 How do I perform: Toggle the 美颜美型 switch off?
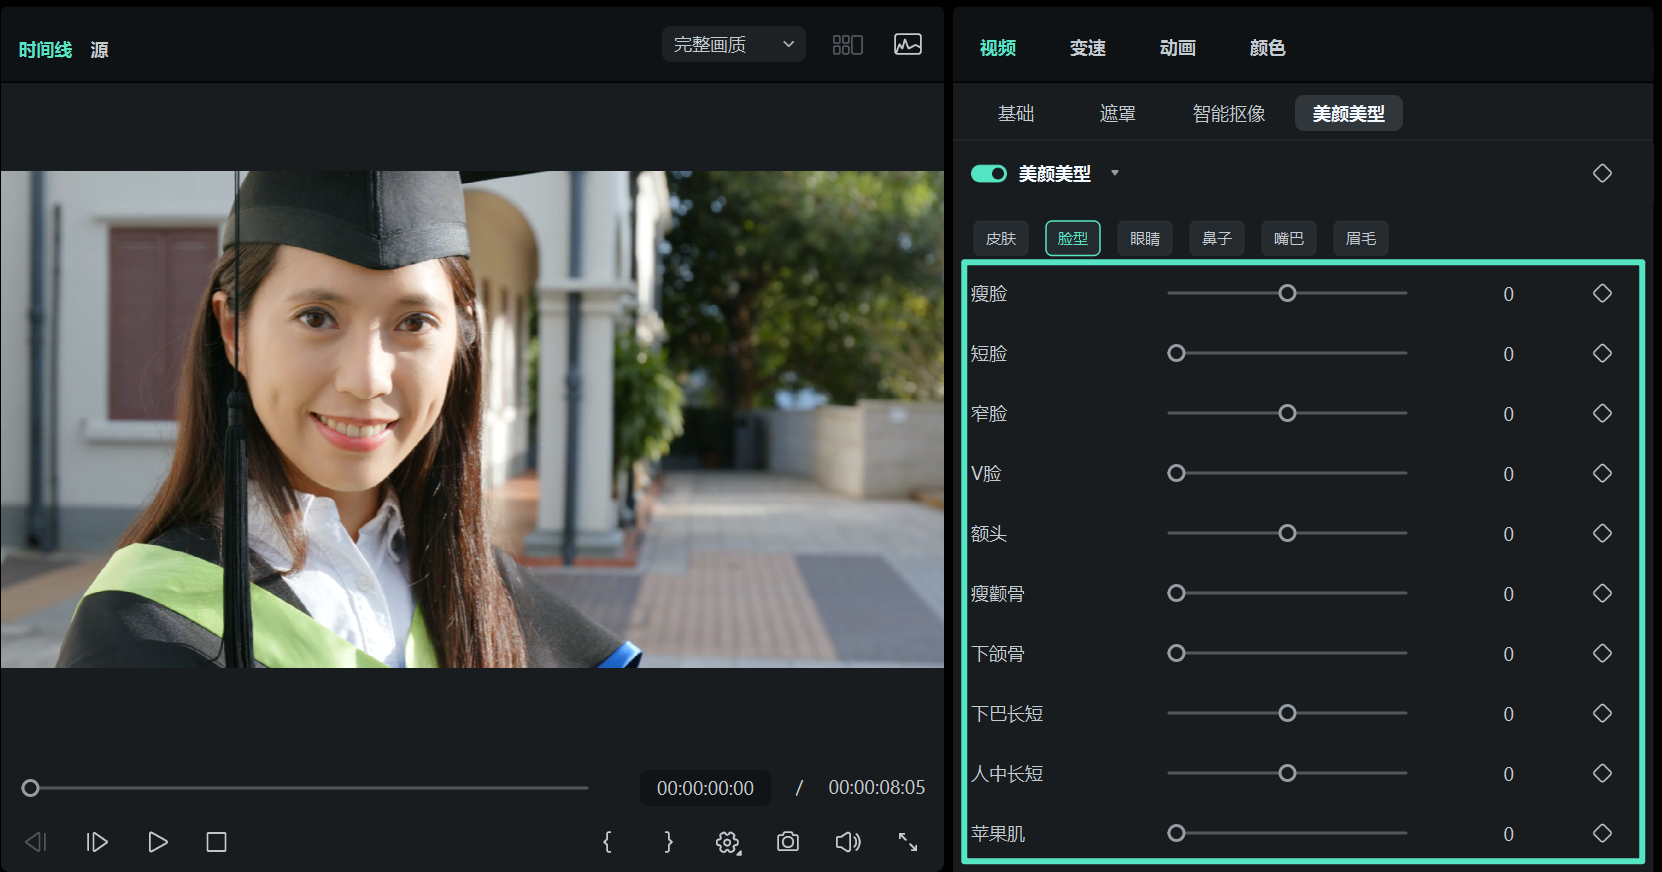point(989,174)
